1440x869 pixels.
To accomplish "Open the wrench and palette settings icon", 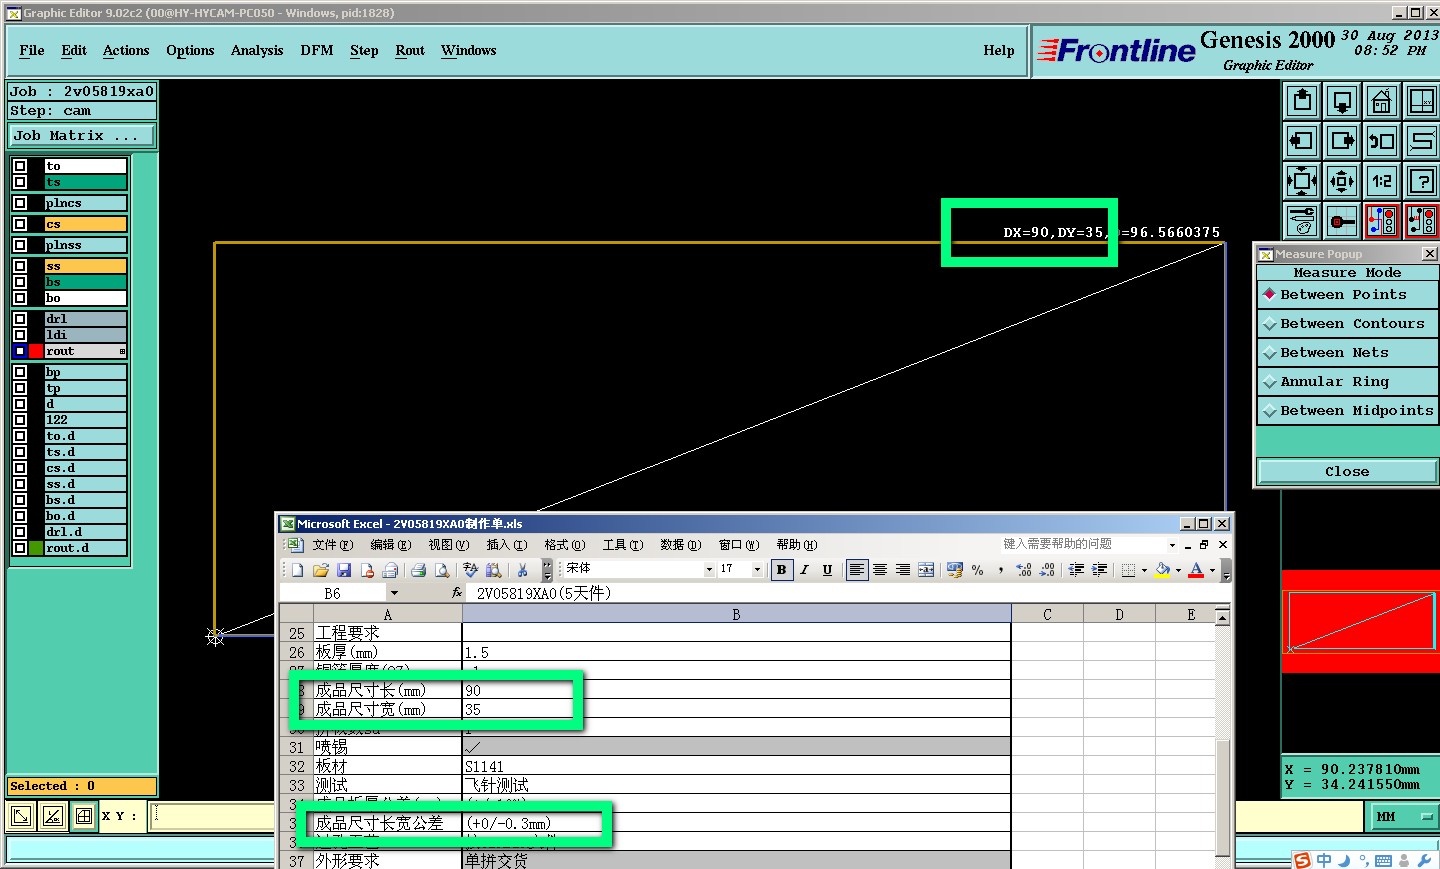I will pyautogui.click(x=1302, y=221).
